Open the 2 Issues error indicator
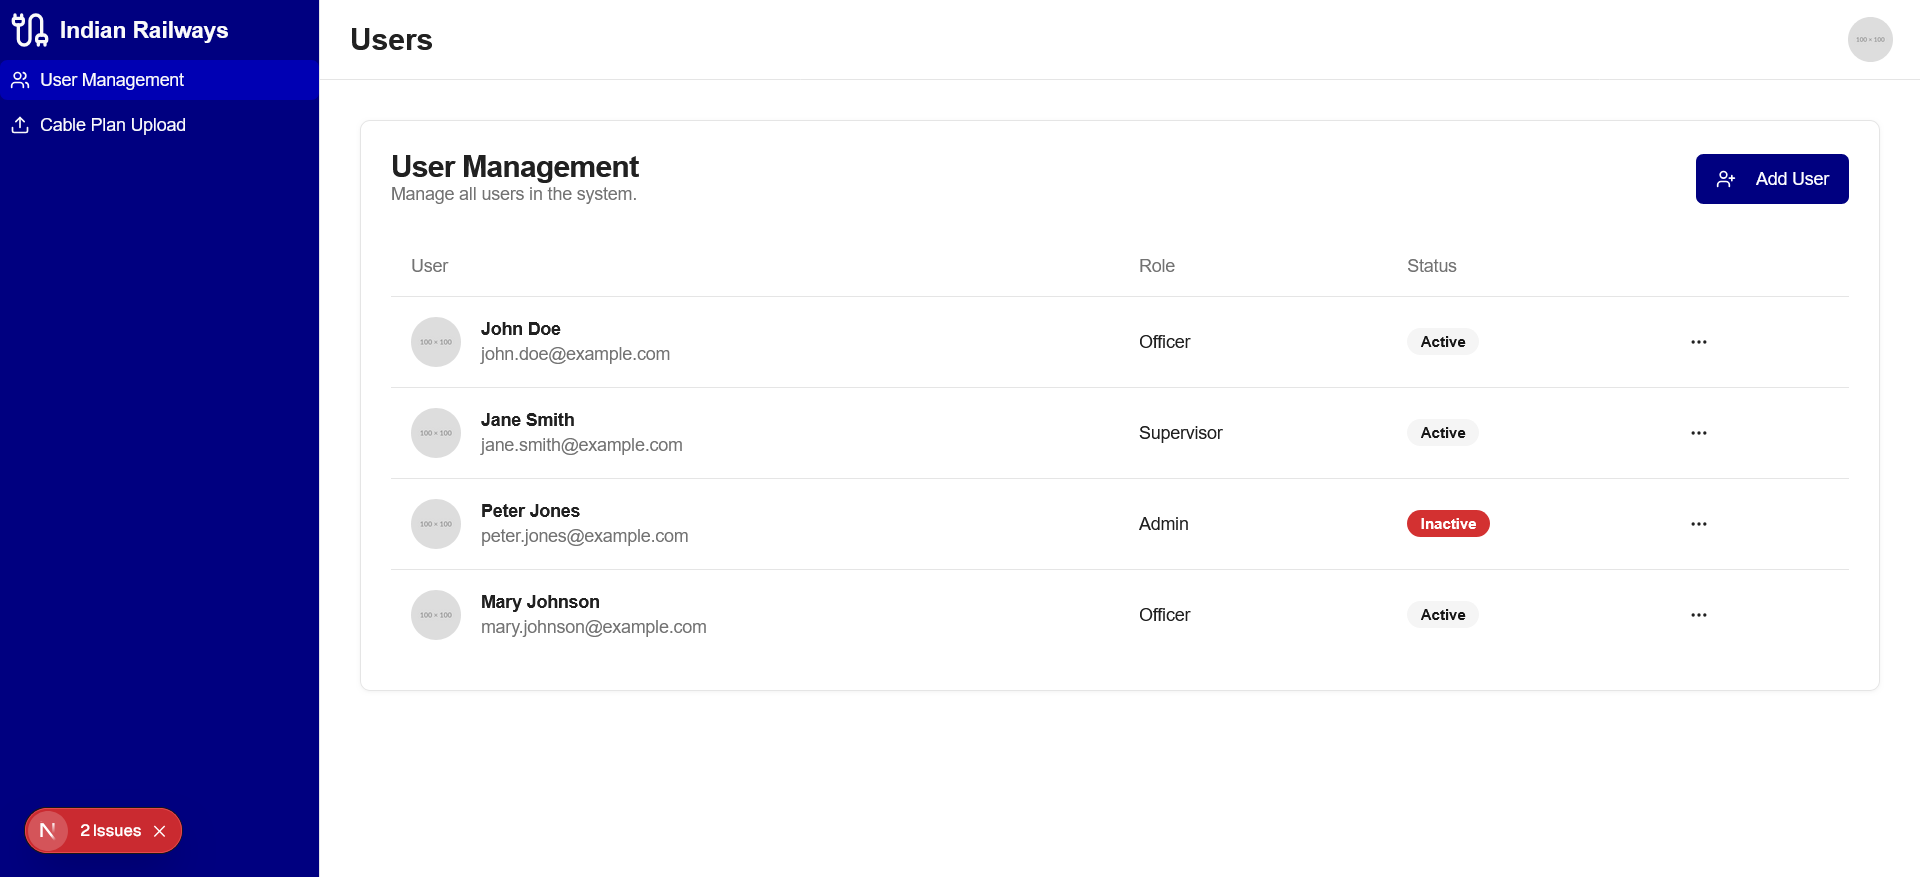This screenshot has width=1920, height=877. (x=110, y=831)
